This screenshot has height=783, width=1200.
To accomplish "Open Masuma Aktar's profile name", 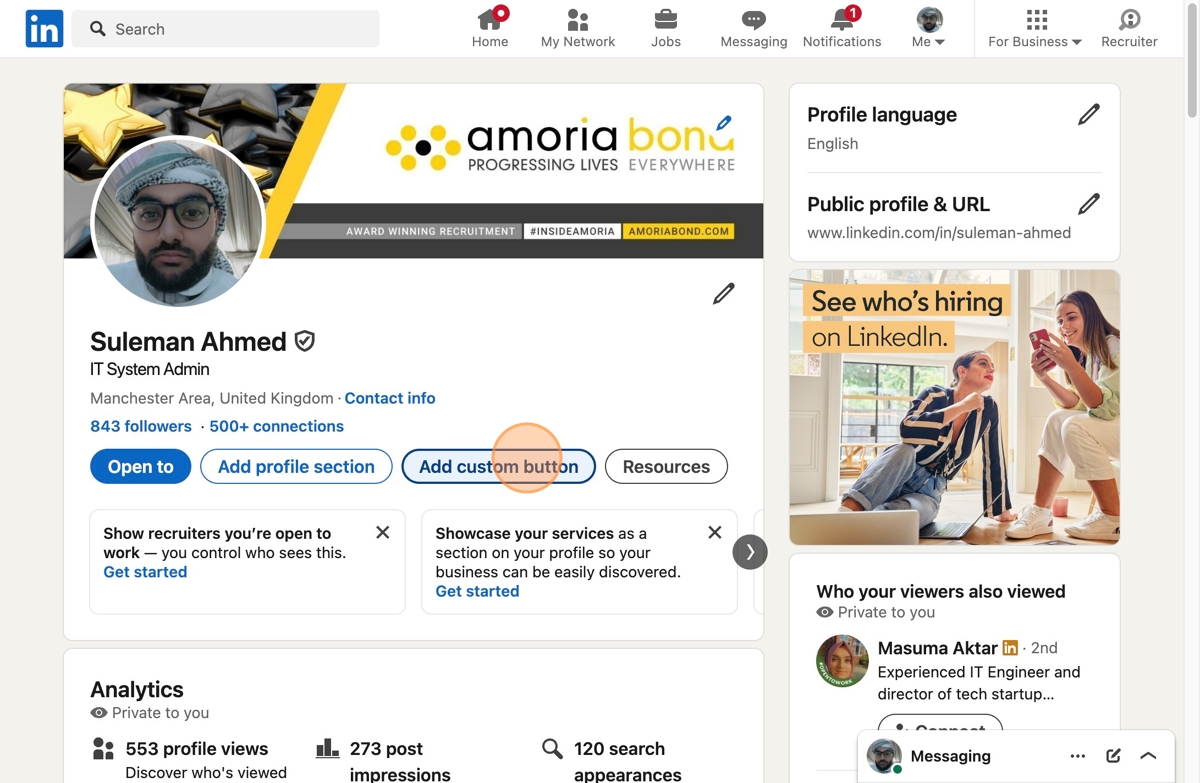I will tap(937, 648).
